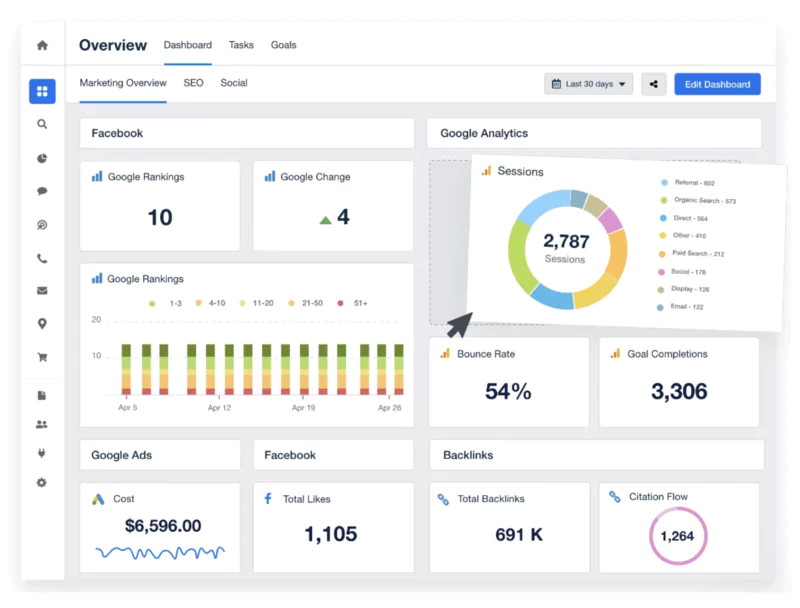Click the link chain icon beside Total Backlinks

(443, 499)
